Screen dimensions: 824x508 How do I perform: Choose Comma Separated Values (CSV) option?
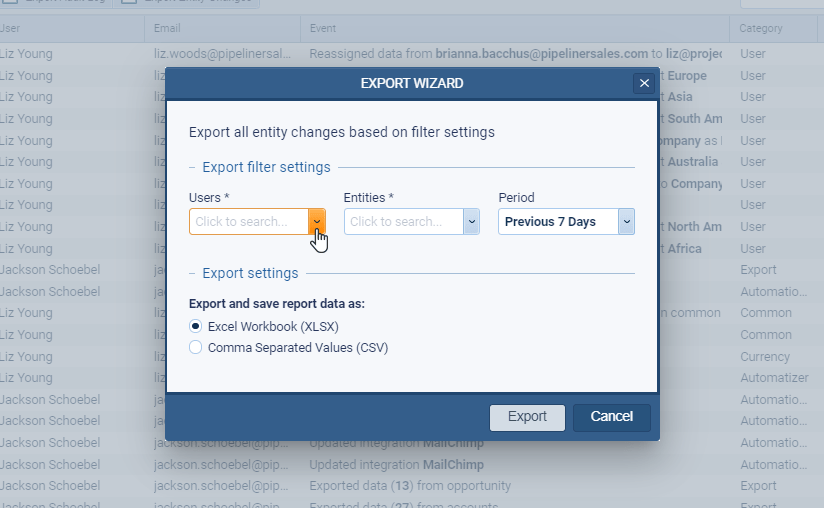point(196,348)
